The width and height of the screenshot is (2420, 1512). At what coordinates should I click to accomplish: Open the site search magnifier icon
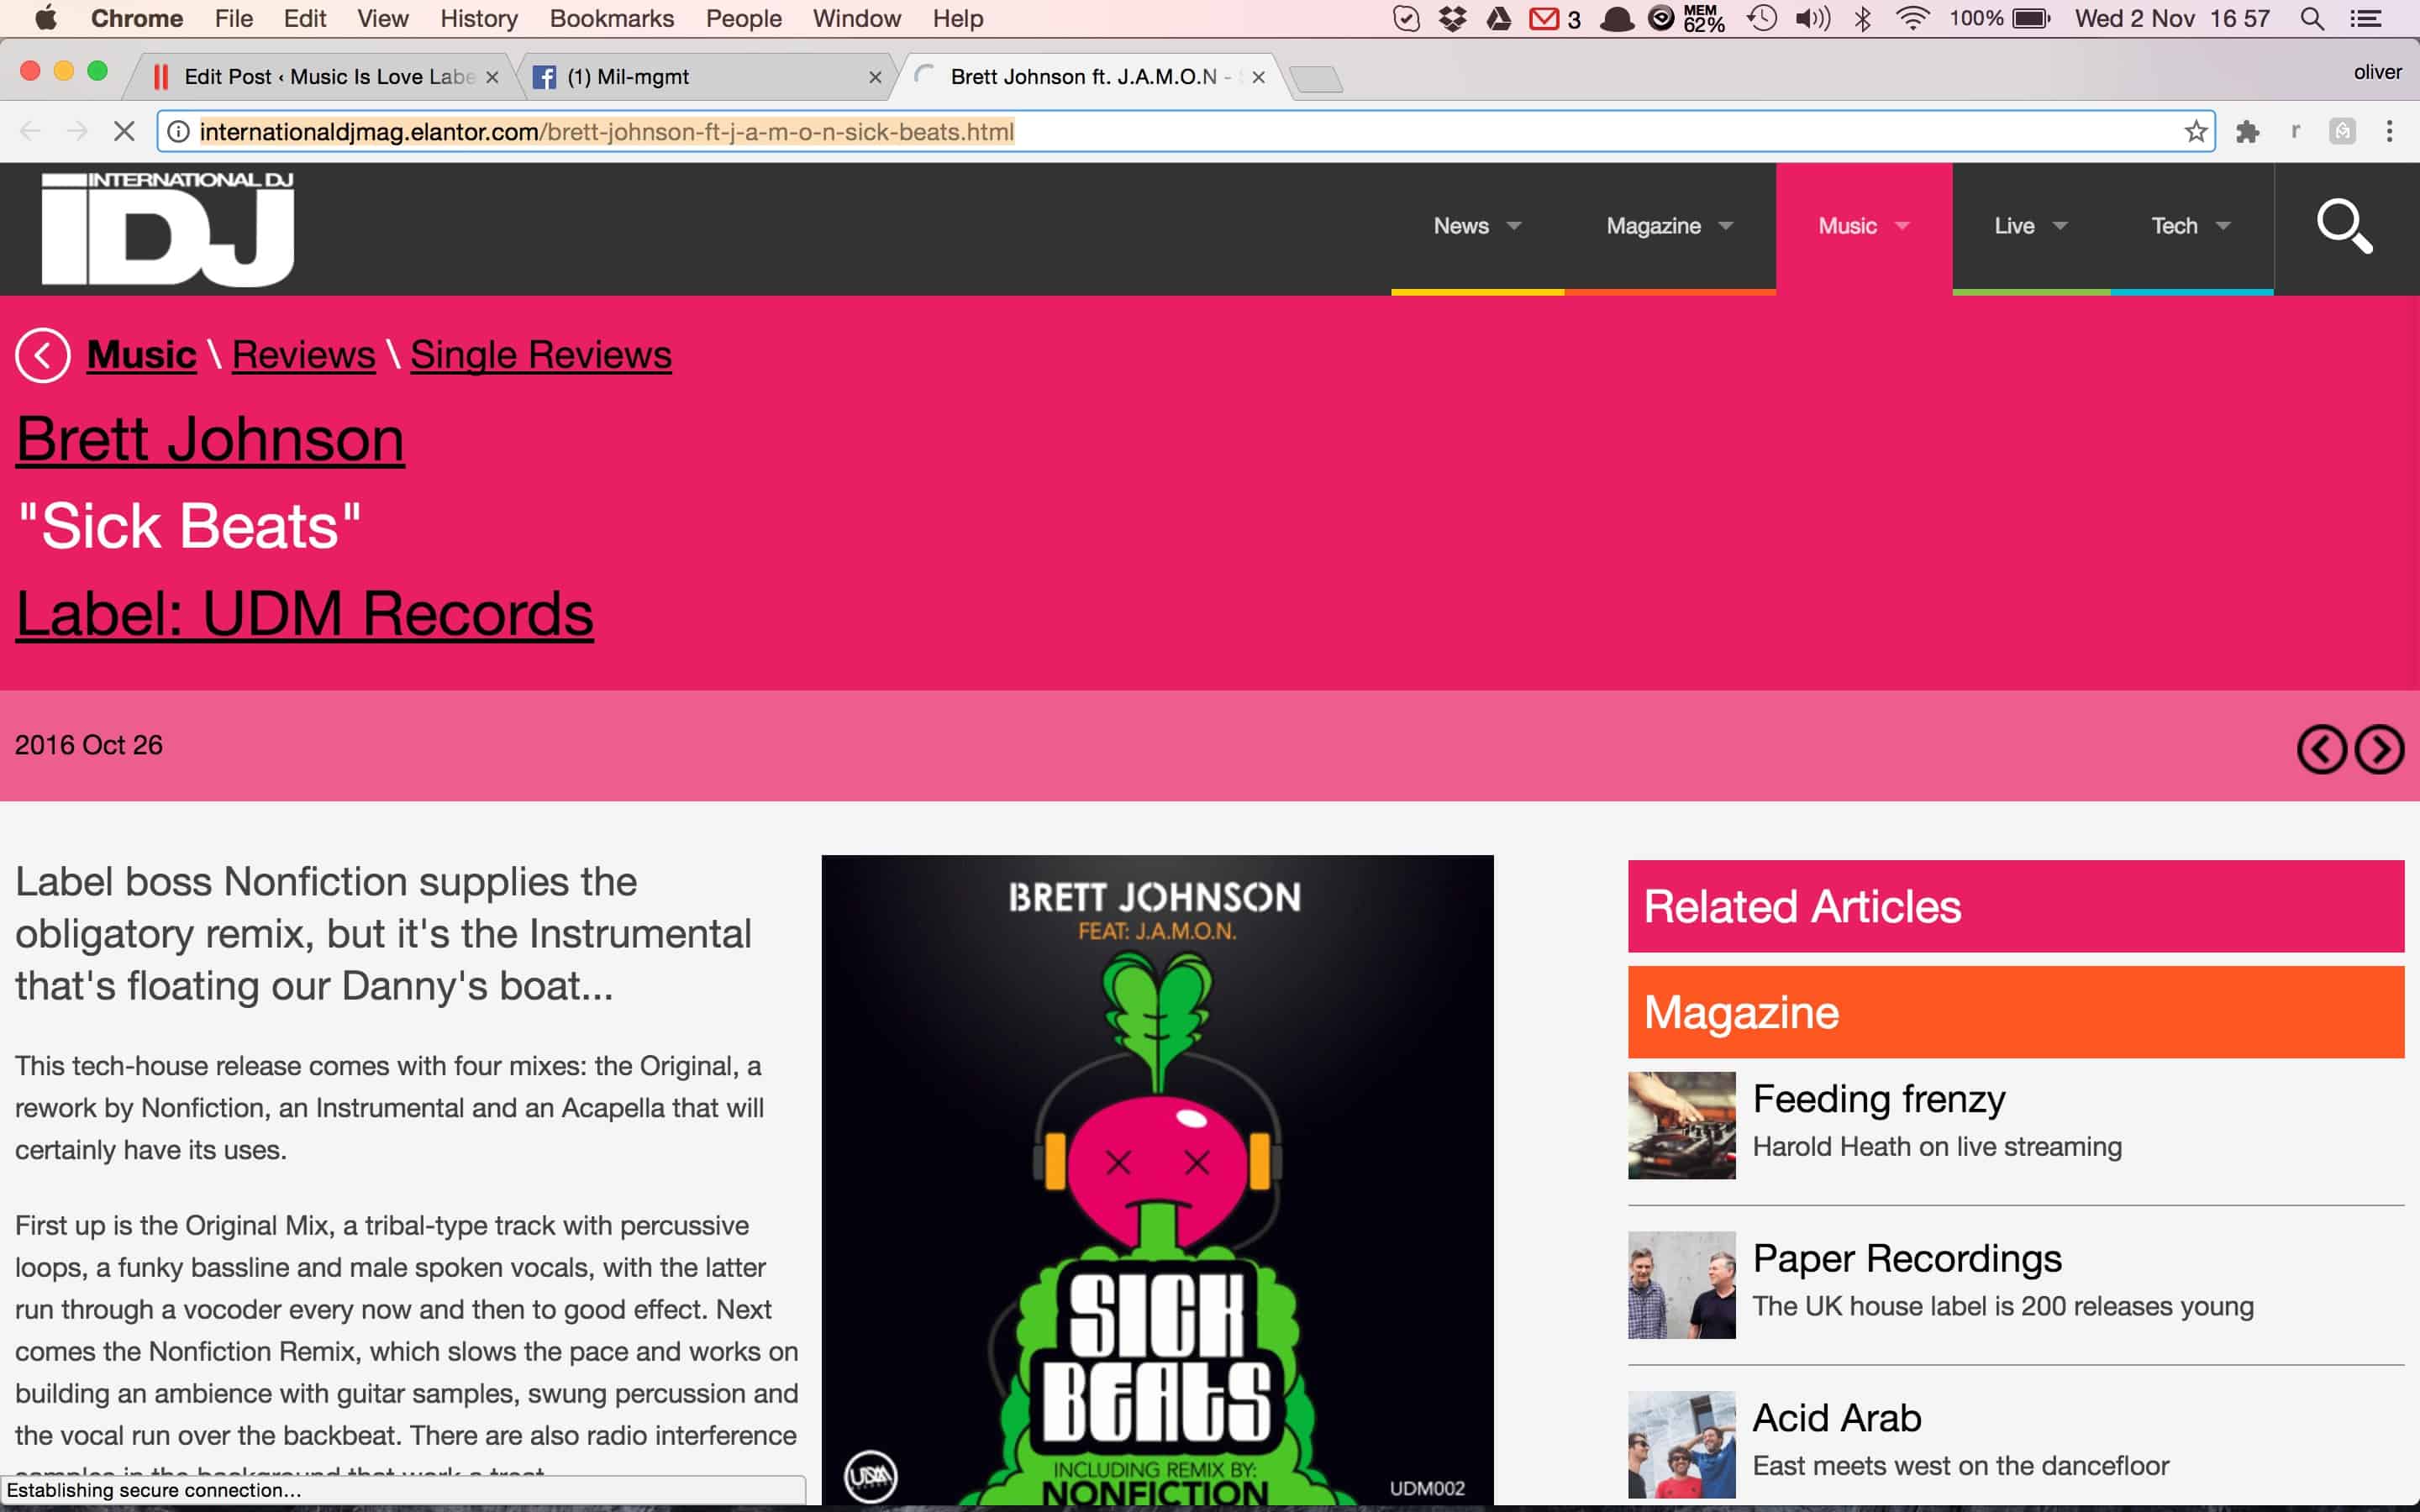coord(2345,226)
